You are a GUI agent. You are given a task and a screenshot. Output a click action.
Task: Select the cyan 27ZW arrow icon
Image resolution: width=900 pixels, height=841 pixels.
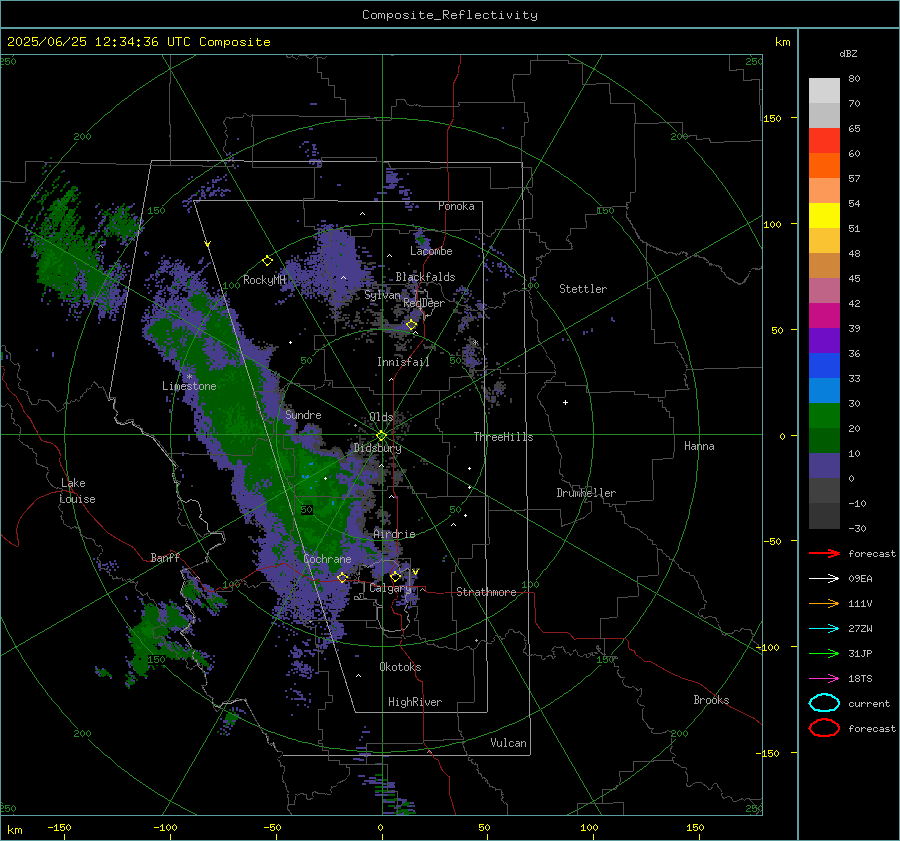coord(824,629)
